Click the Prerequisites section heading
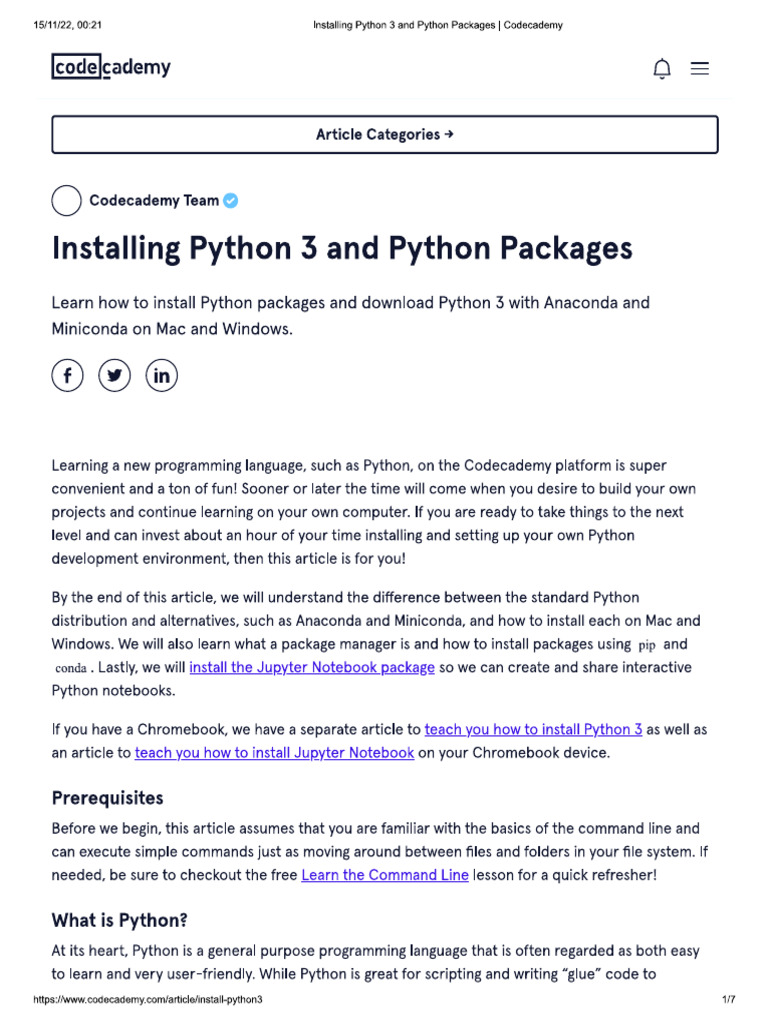This screenshot has height=1024, width=768. coord(107,798)
